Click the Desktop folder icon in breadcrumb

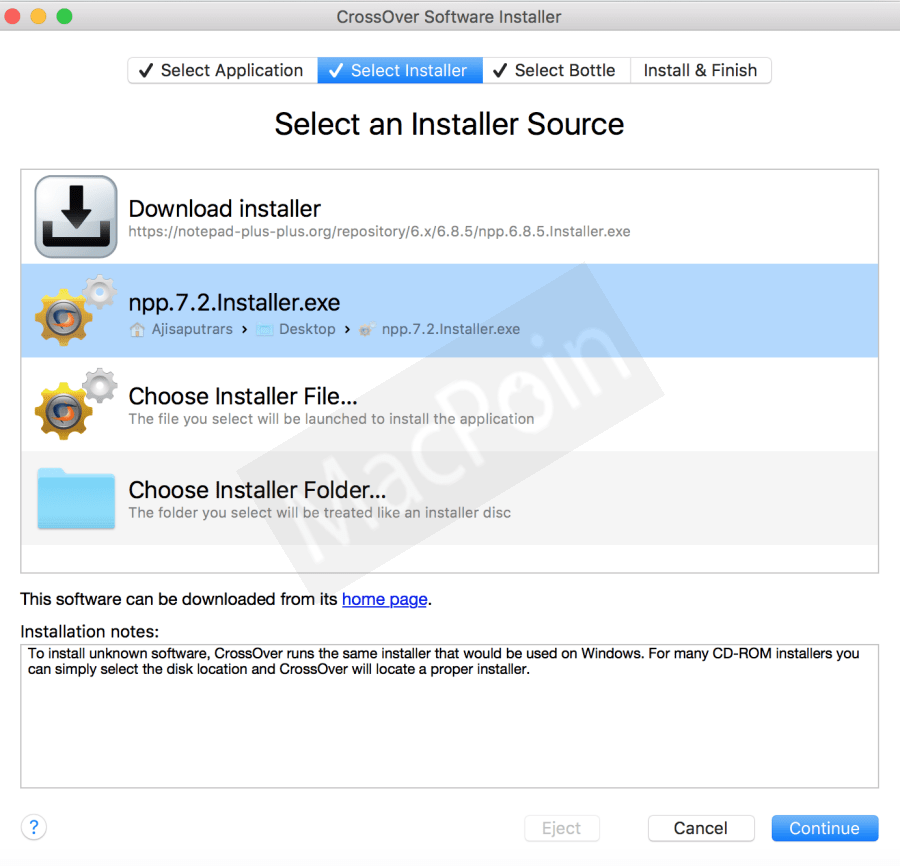pyautogui.click(x=263, y=329)
